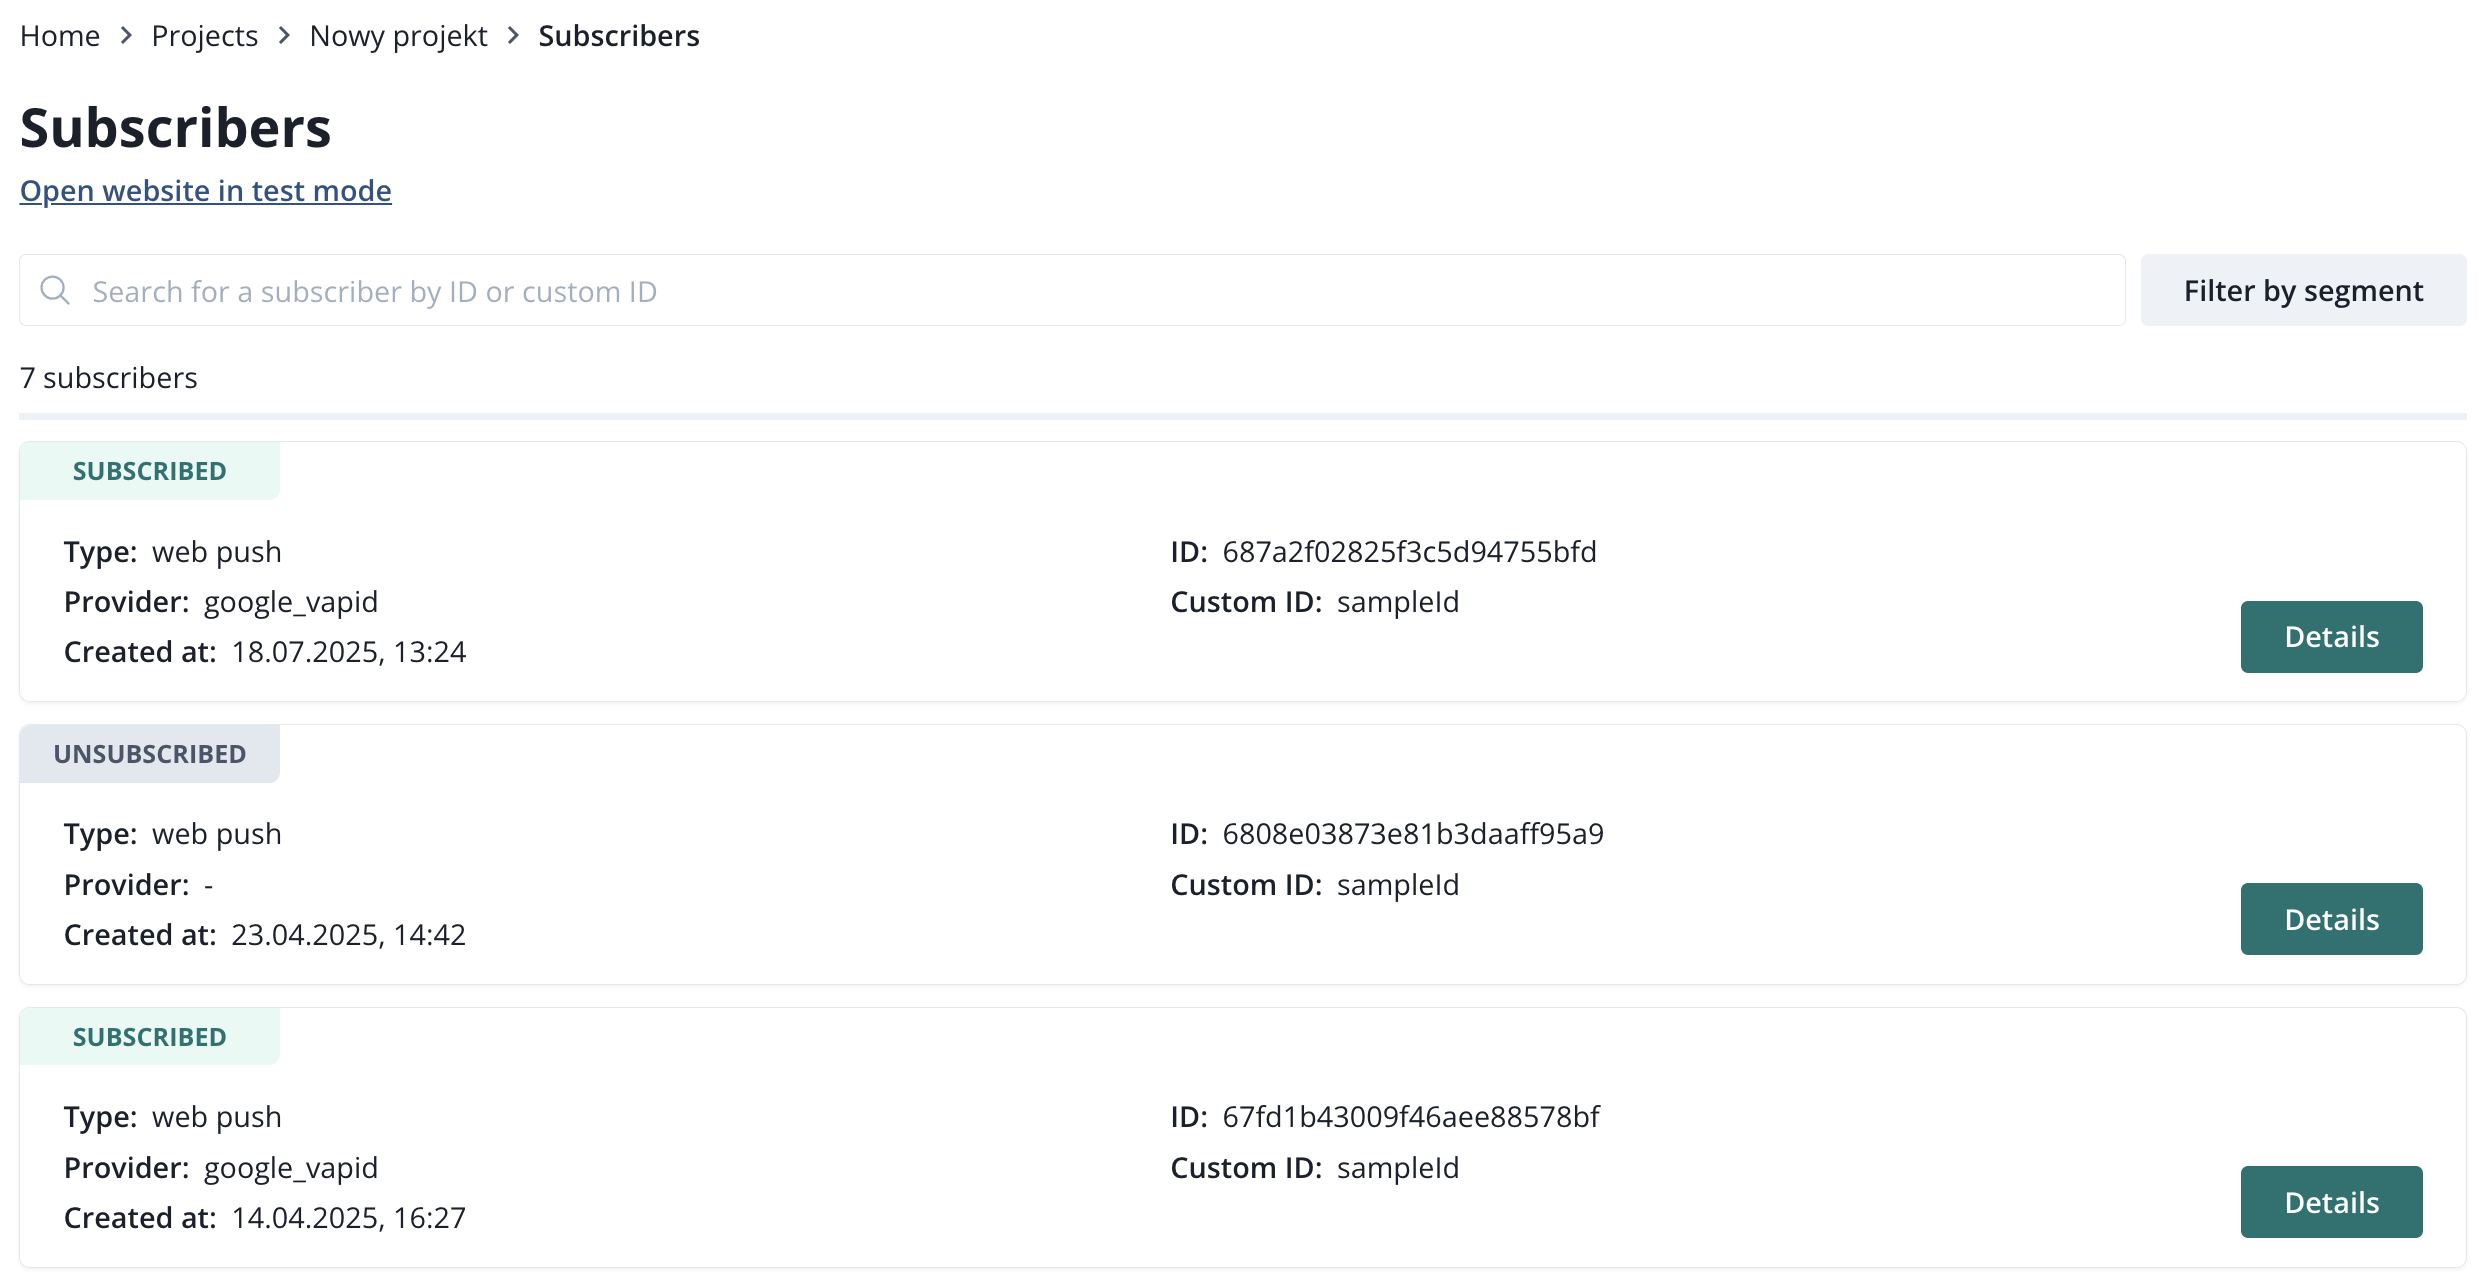Click the first SUBSCRIBED status badge
The height and width of the screenshot is (1286, 2492).
tap(150, 471)
